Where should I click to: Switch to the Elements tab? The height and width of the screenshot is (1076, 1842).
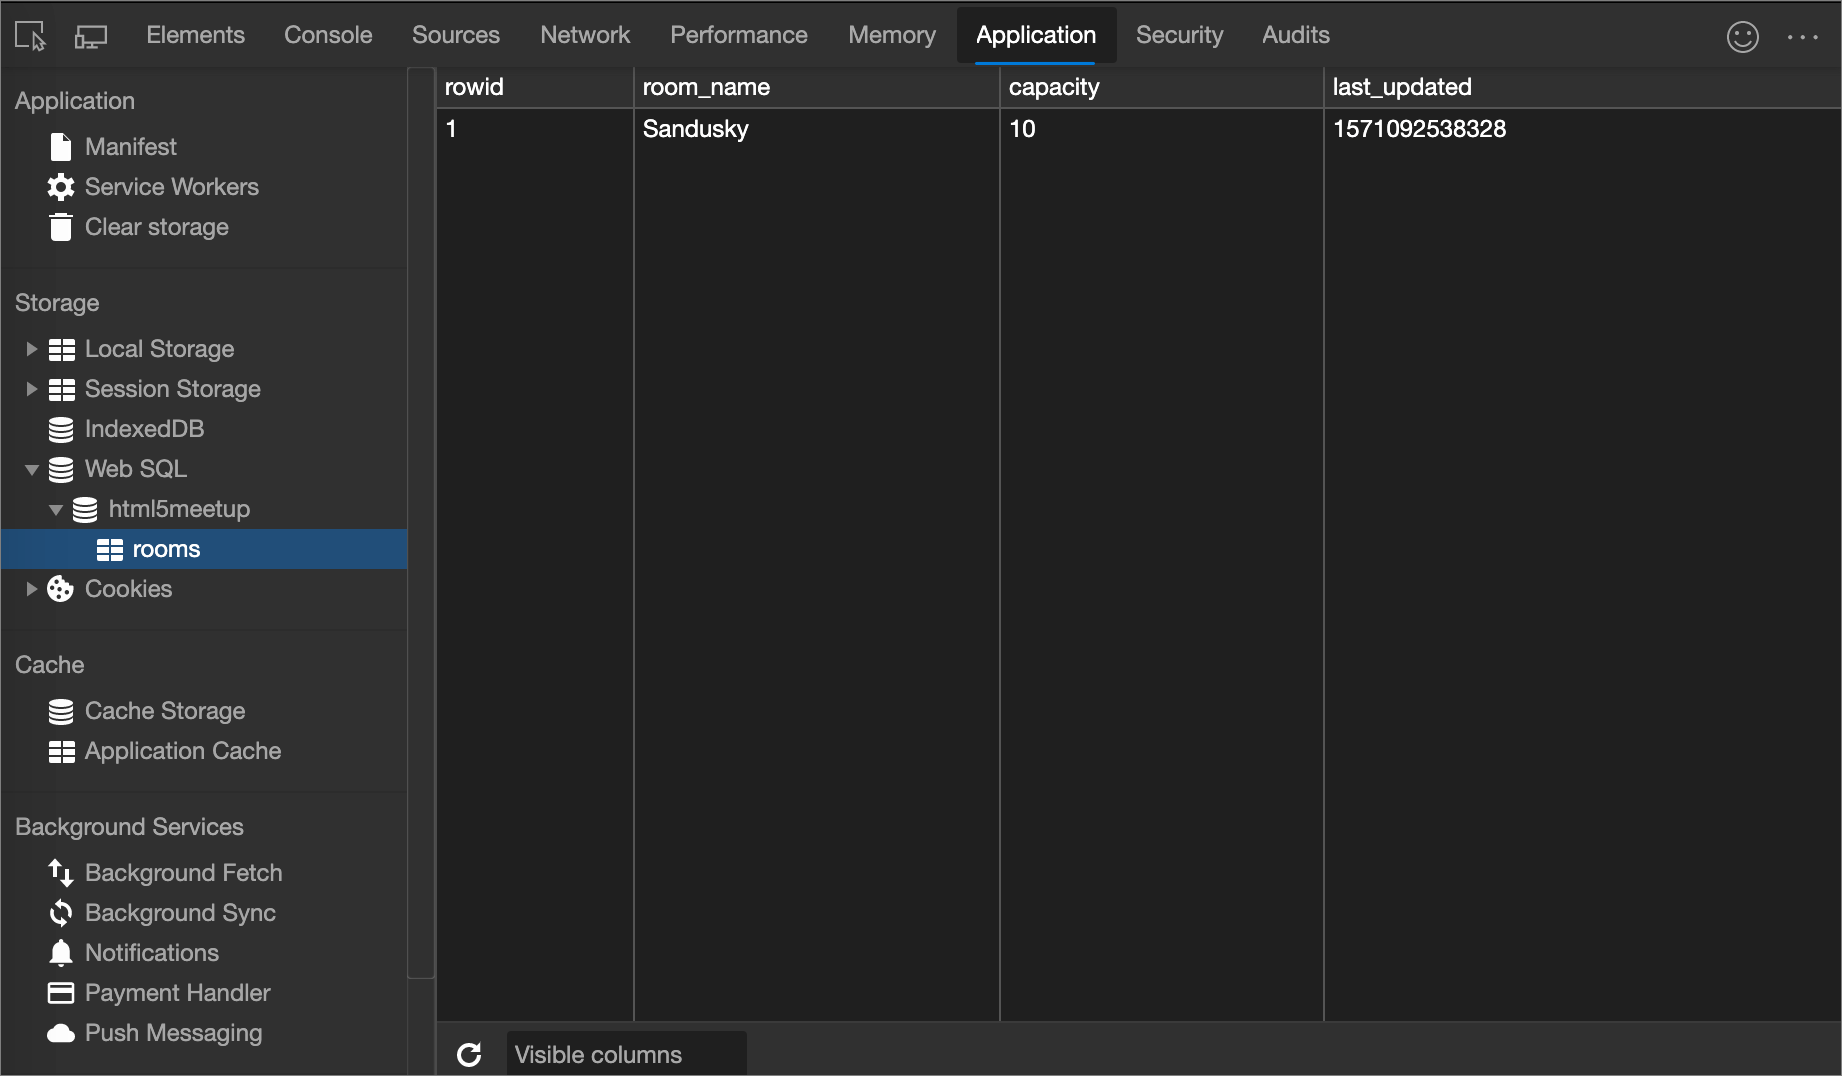coord(196,35)
